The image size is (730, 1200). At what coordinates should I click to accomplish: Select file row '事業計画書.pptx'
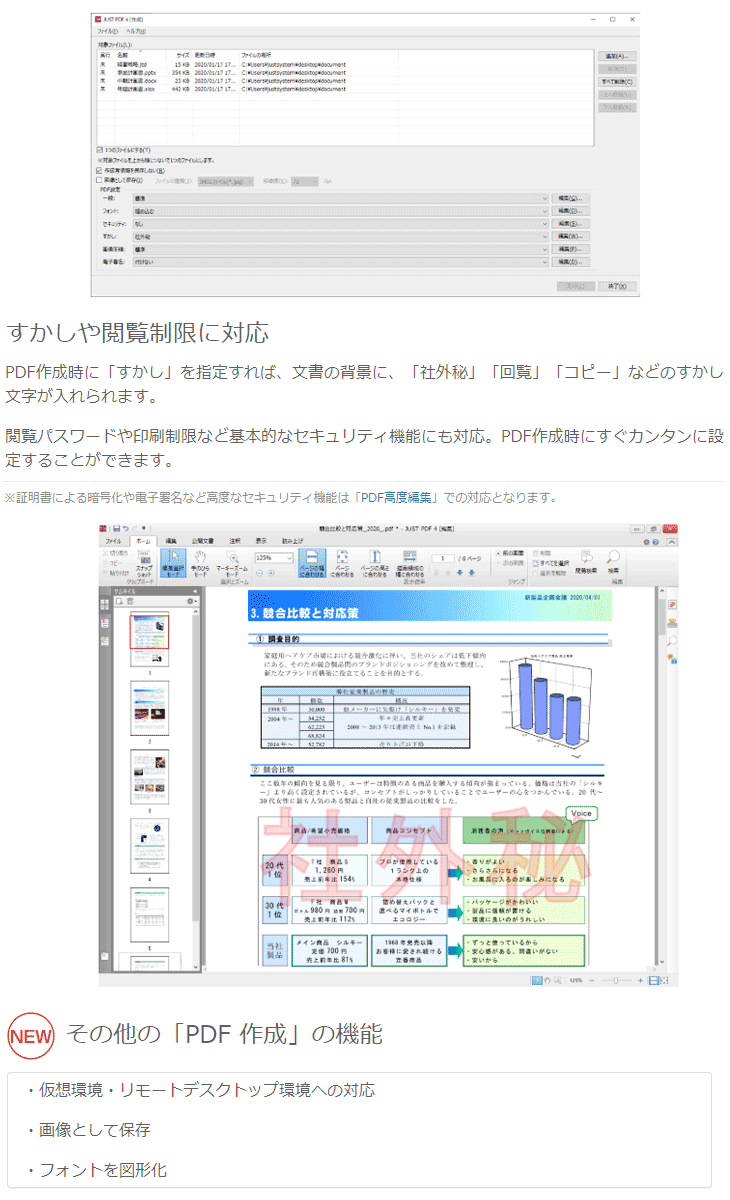pos(345,73)
